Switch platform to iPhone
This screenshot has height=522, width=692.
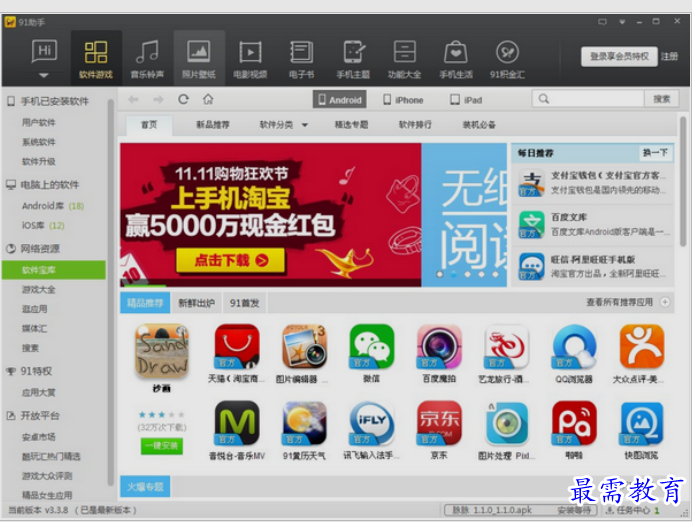coord(403,100)
